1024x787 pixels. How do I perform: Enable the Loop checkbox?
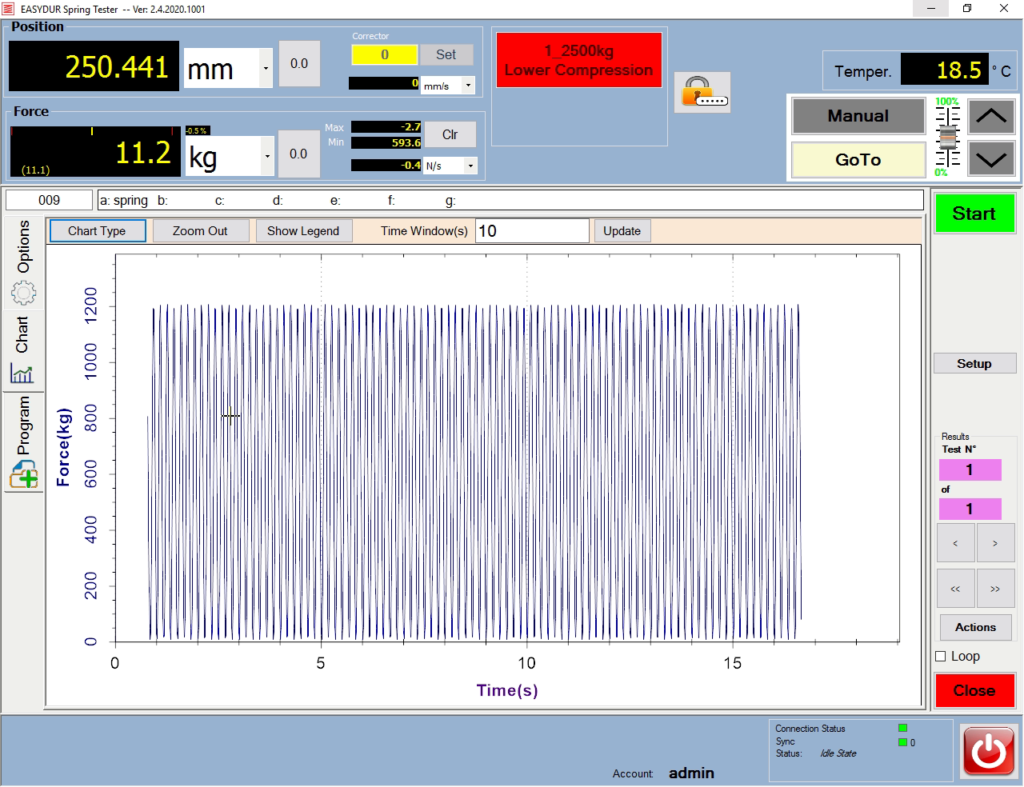[x=940, y=657]
